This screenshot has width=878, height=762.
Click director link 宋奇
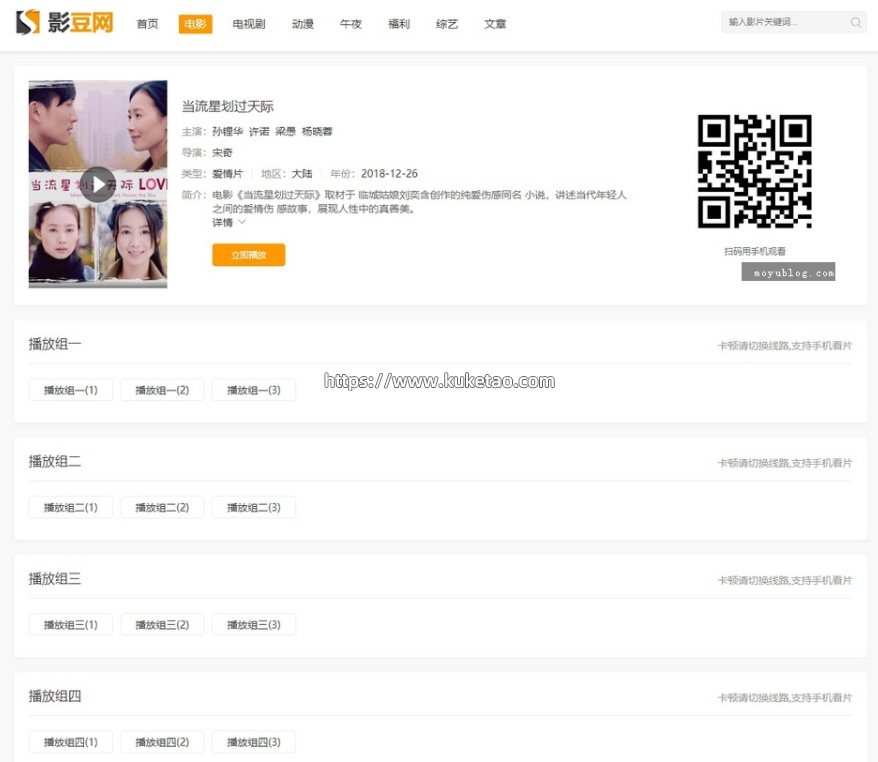pyautogui.click(x=222, y=152)
